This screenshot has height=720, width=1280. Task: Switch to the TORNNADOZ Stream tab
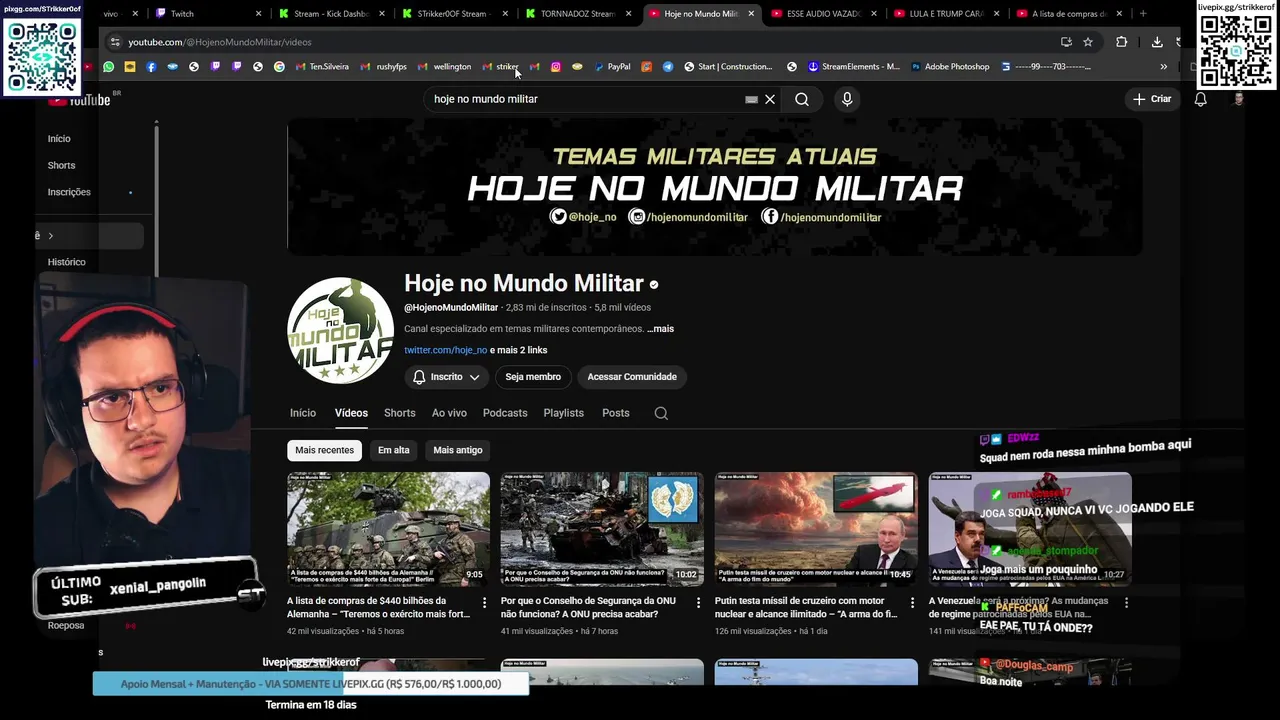tap(579, 14)
